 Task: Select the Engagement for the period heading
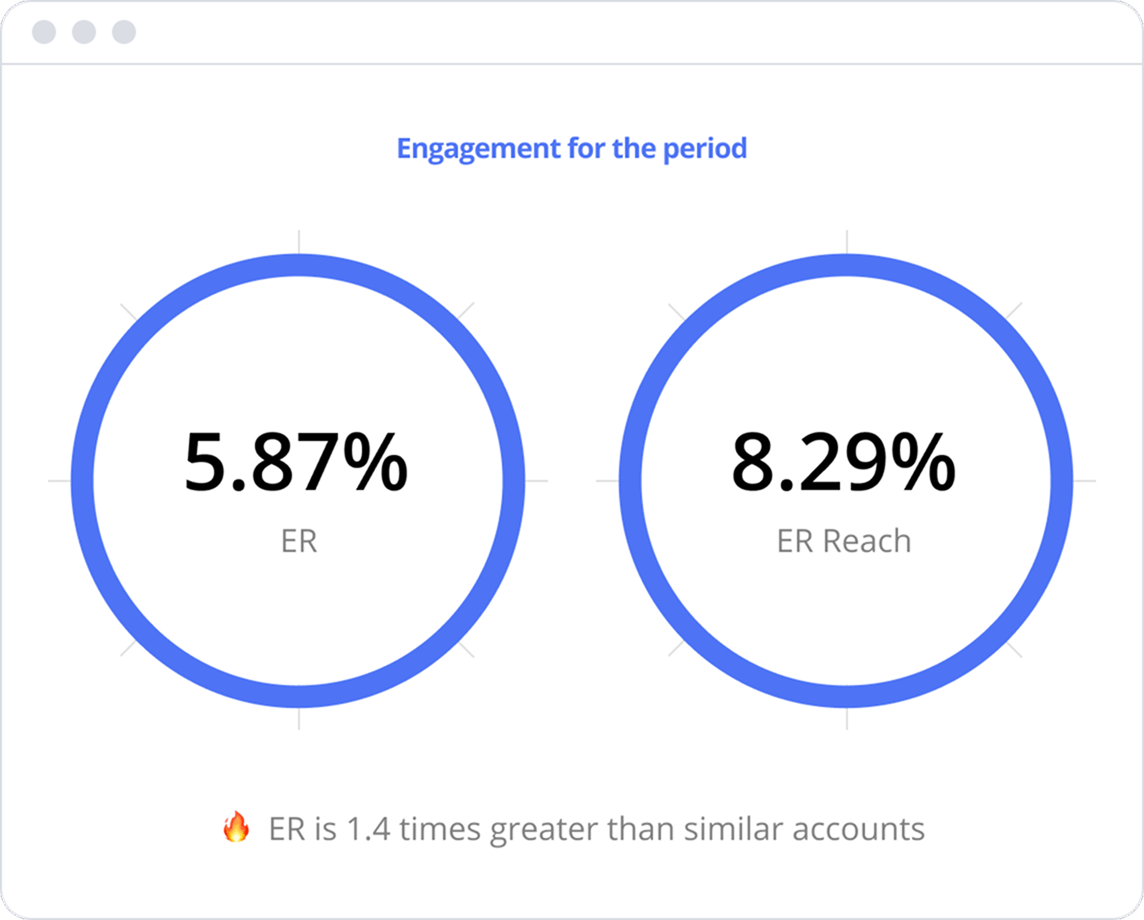pyautogui.click(x=571, y=149)
